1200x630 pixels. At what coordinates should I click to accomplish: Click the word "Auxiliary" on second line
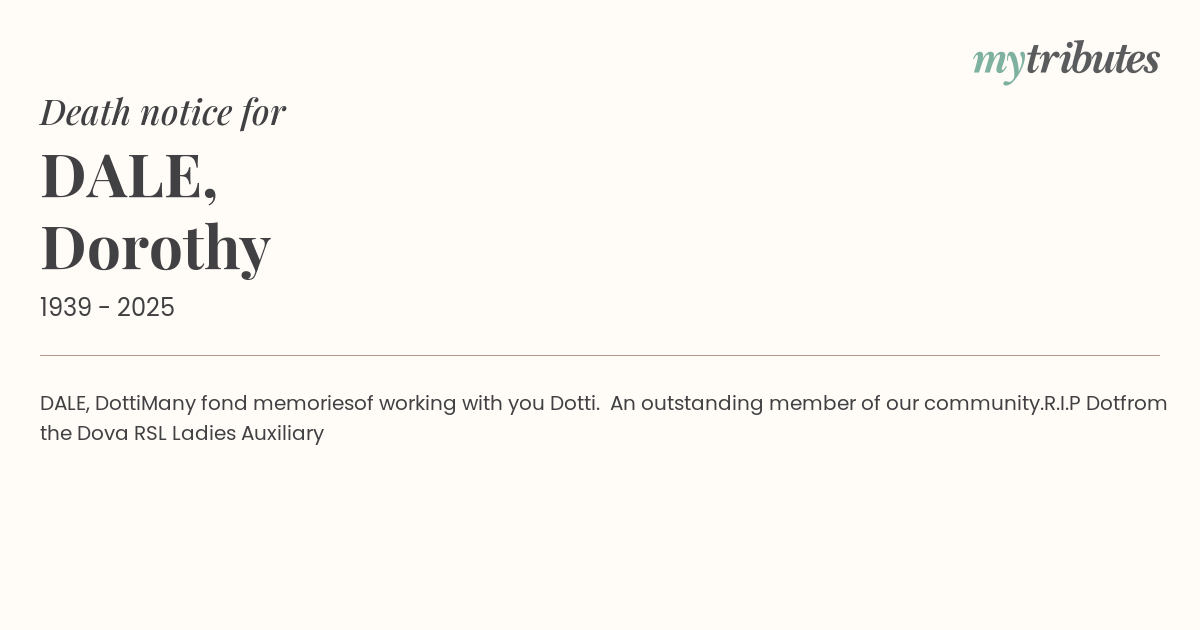(x=282, y=434)
